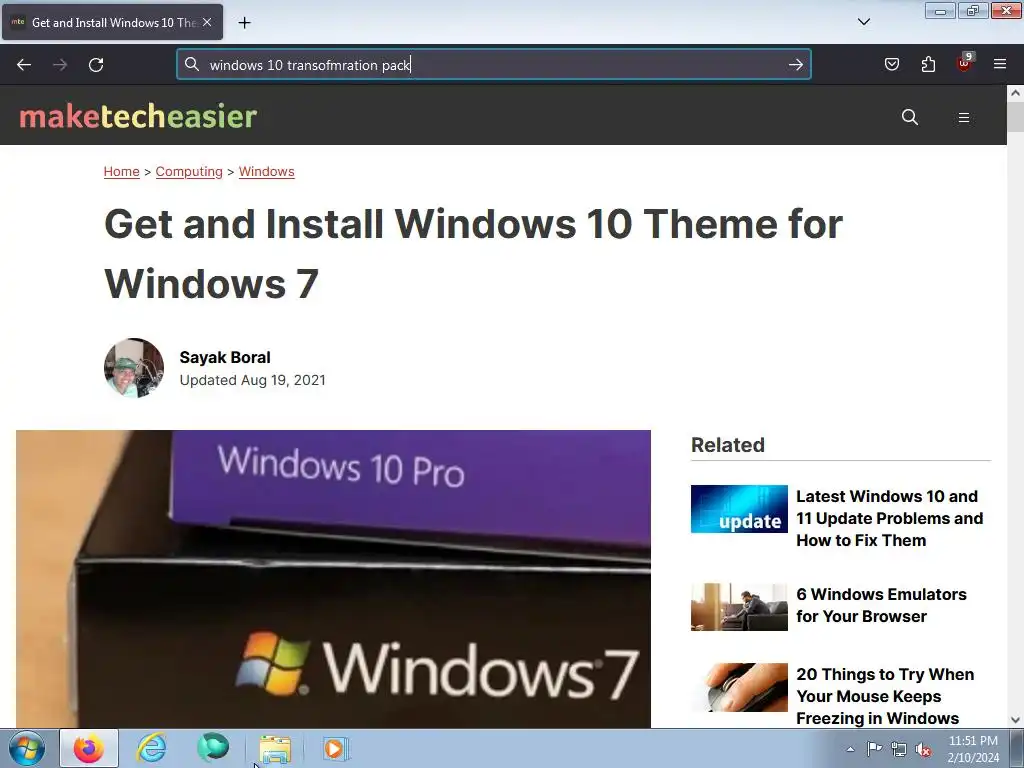Click the search magnifier in address bar
Image resolution: width=1024 pixels, height=768 pixels.
(x=191, y=64)
